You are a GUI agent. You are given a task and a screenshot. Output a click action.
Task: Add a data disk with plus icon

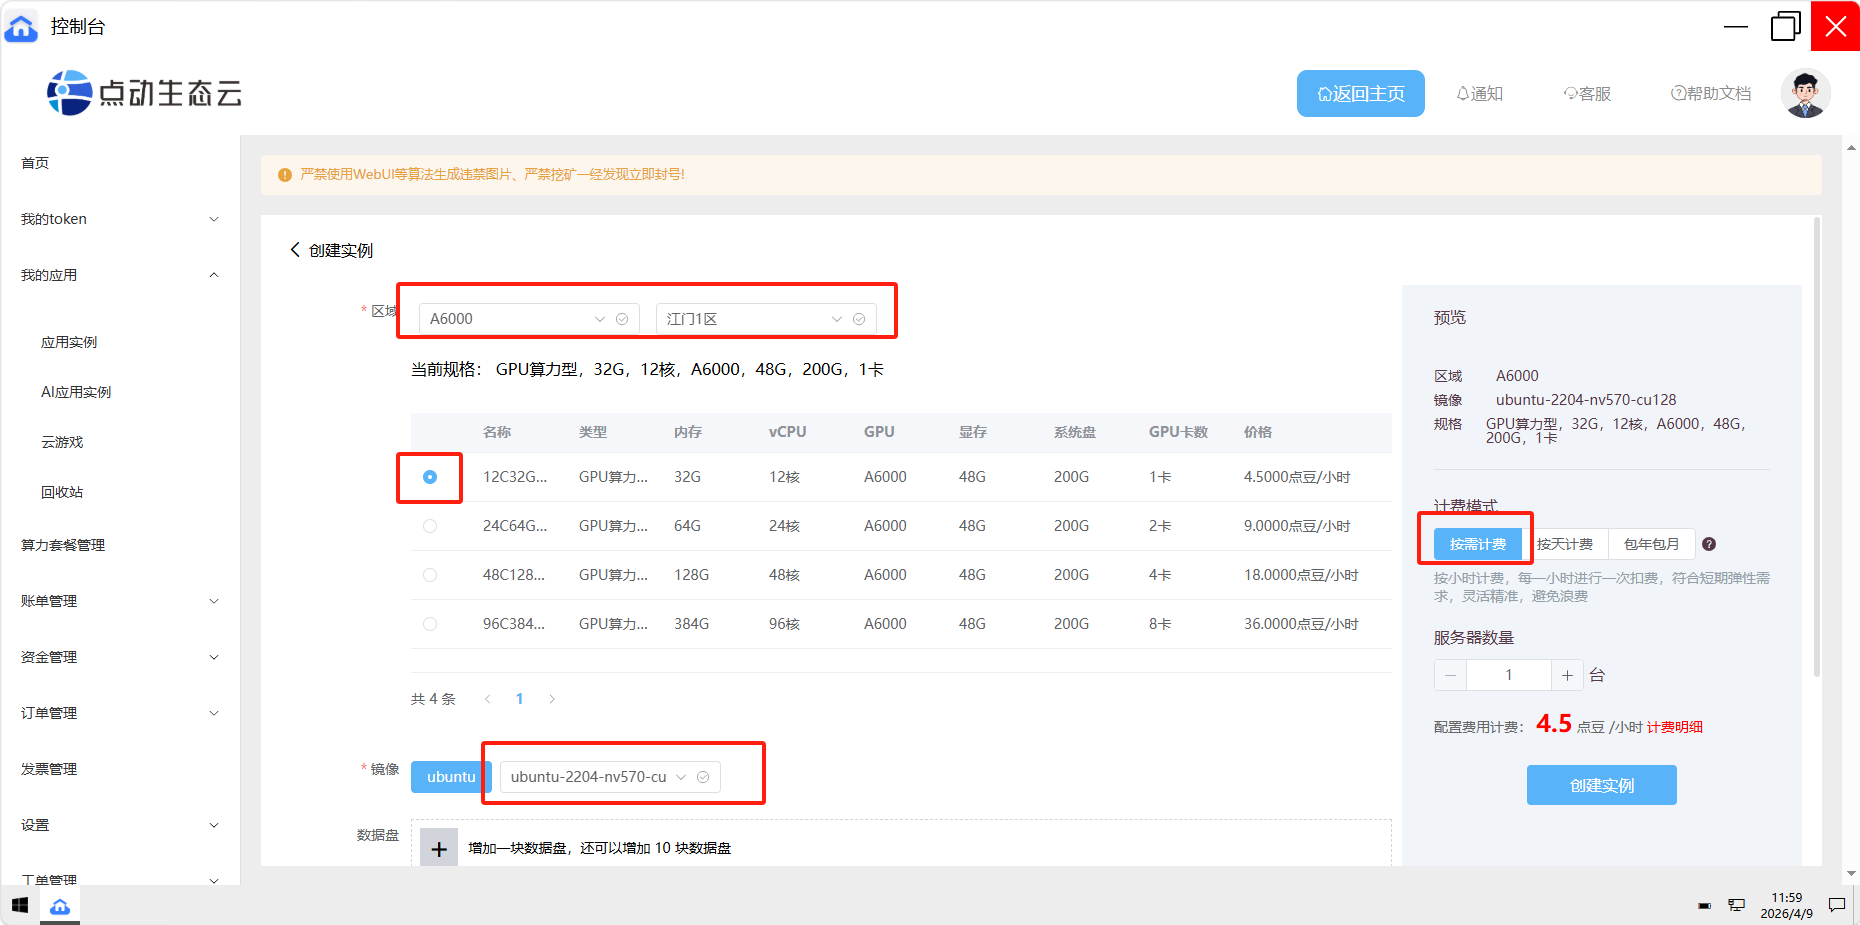pyautogui.click(x=439, y=848)
